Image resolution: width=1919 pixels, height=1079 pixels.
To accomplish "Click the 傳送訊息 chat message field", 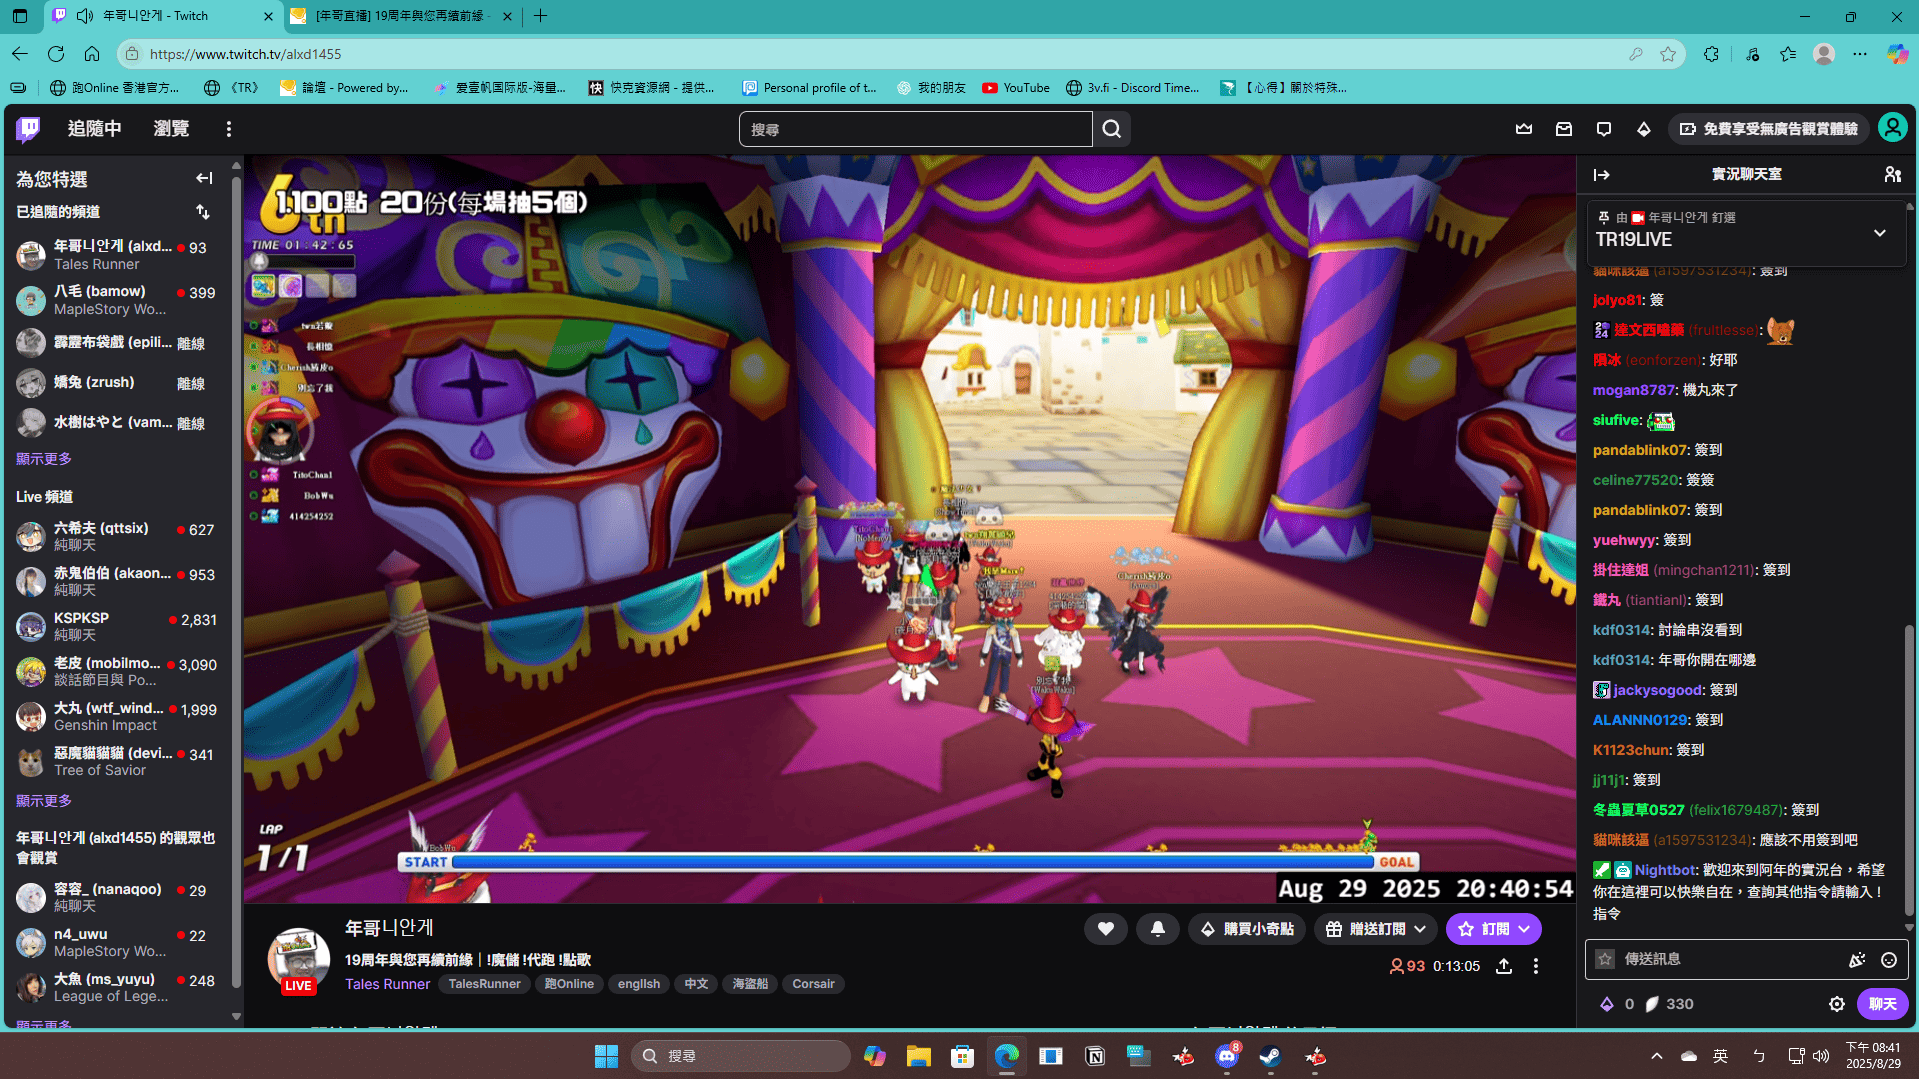I will pyautogui.click(x=1730, y=959).
